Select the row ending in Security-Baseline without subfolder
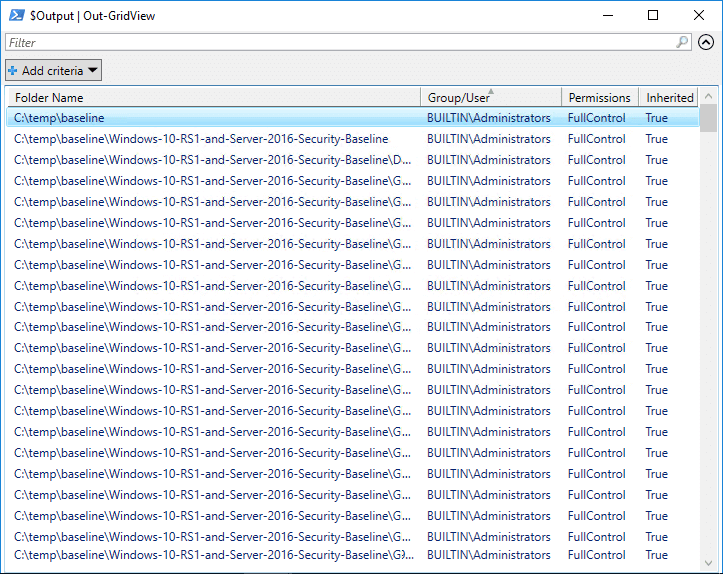The height and width of the screenshot is (574, 723). 353,139
